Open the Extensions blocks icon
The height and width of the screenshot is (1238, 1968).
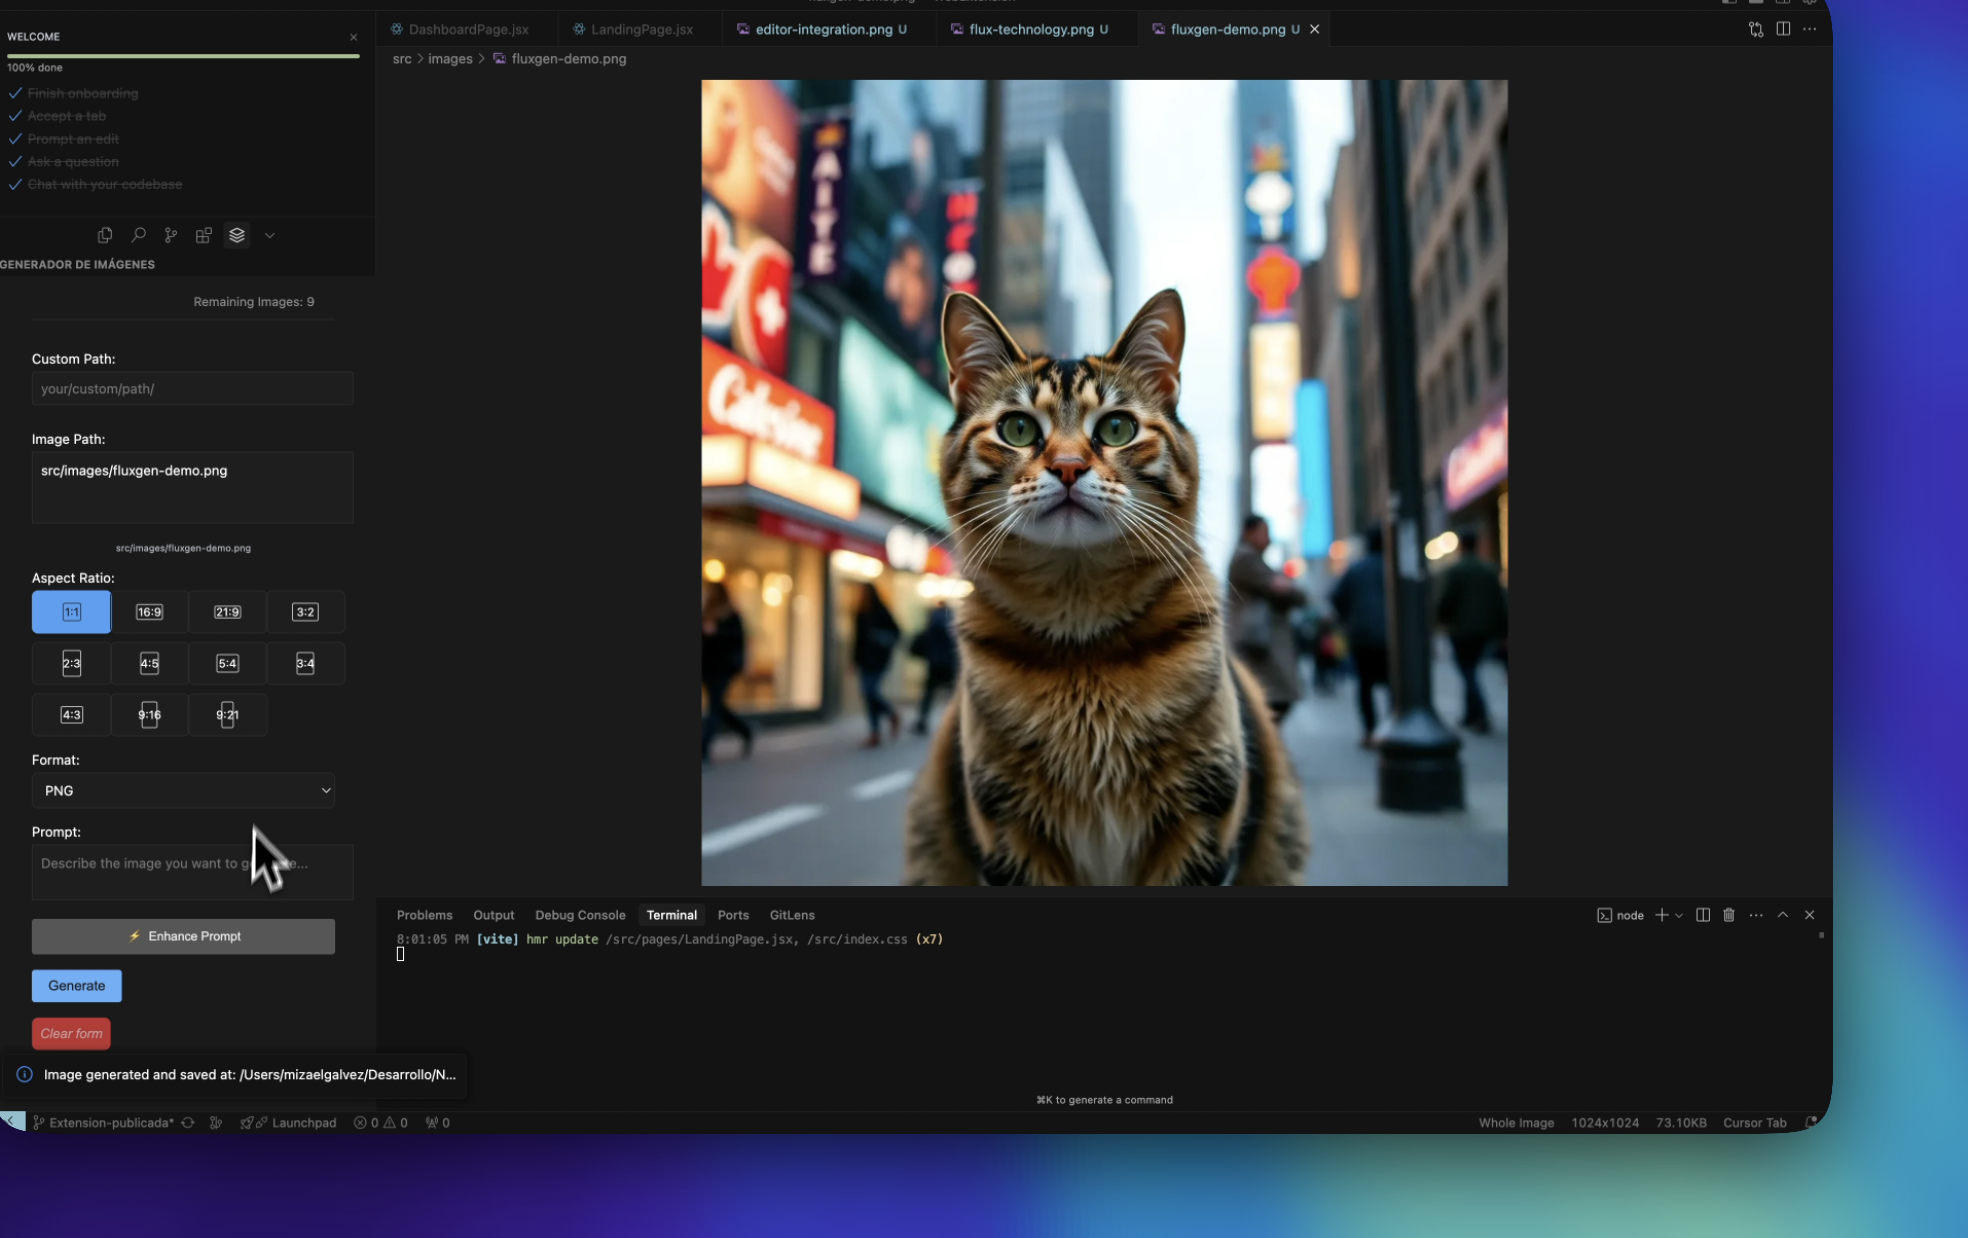click(x=204, y=235)
